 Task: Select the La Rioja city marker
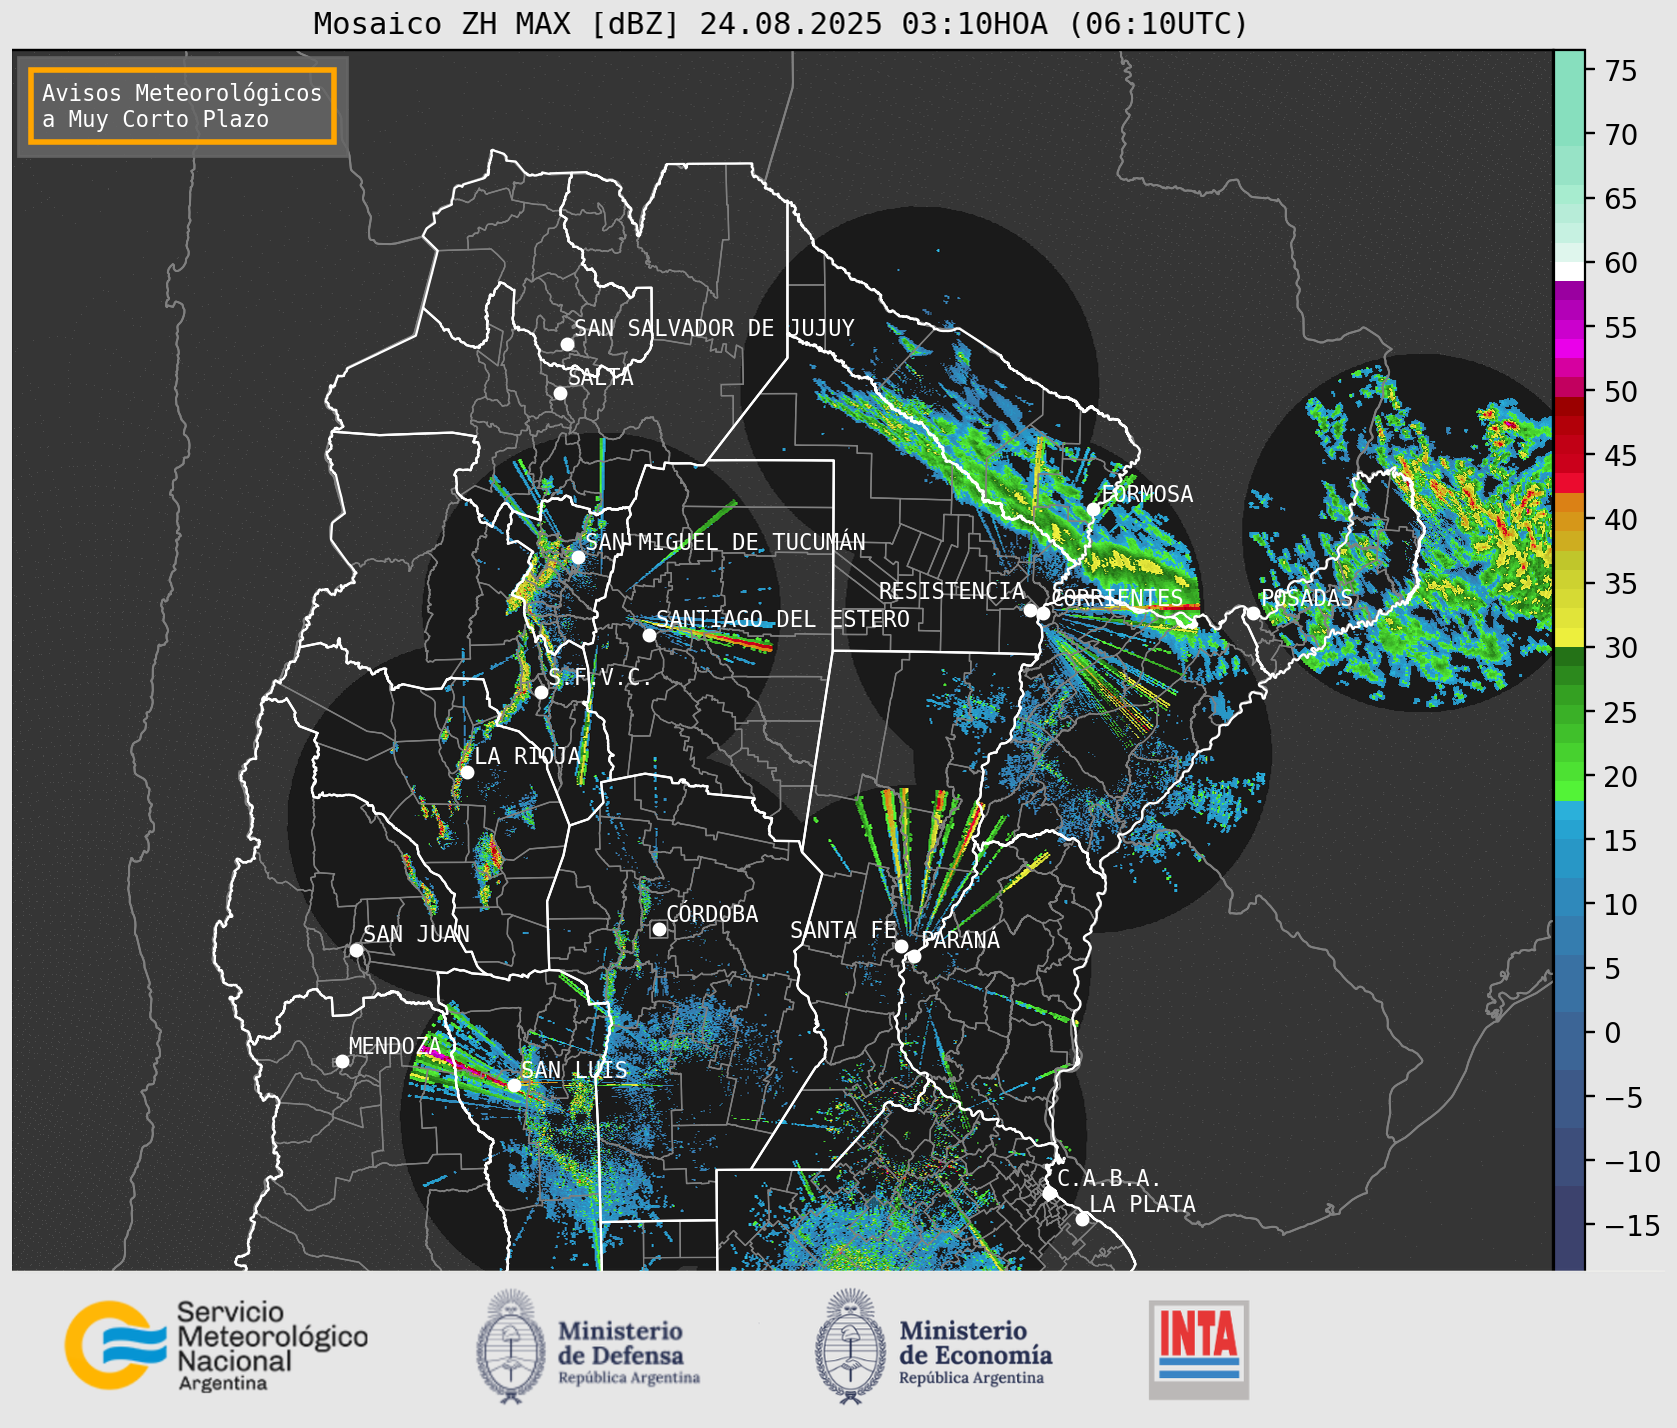click(467, 772)
